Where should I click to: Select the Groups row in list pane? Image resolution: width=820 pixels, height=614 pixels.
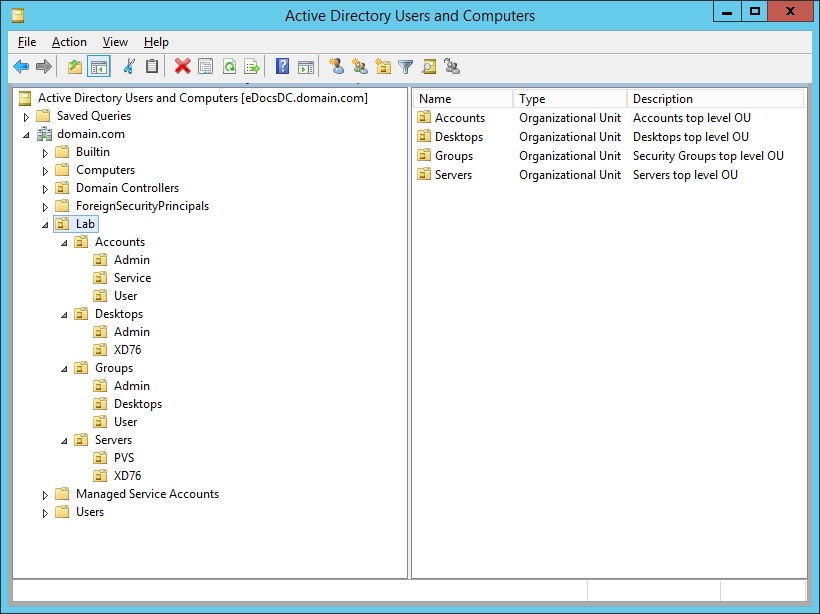[453, 156]
